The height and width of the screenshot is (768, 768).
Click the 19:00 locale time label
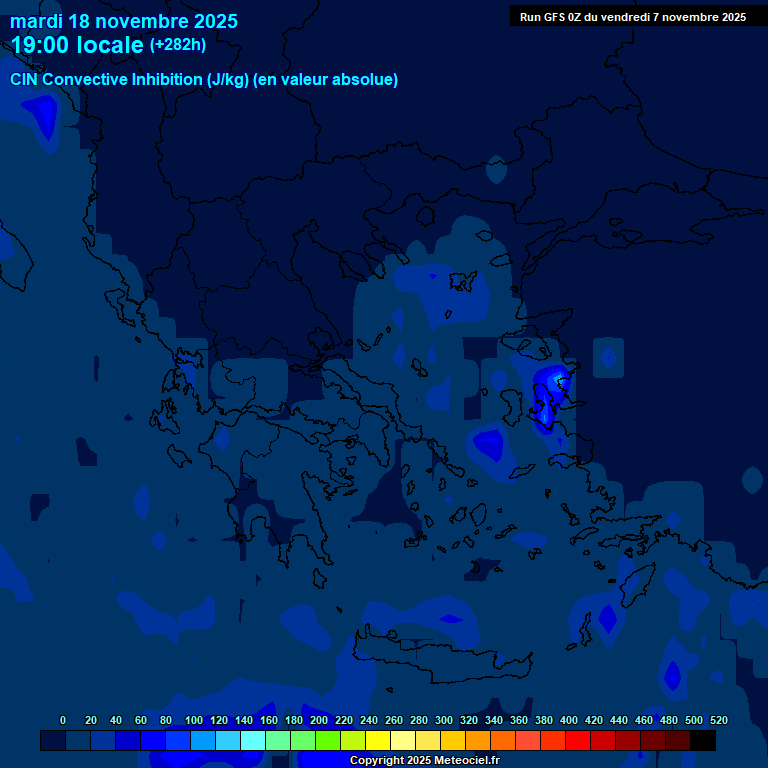77,45
